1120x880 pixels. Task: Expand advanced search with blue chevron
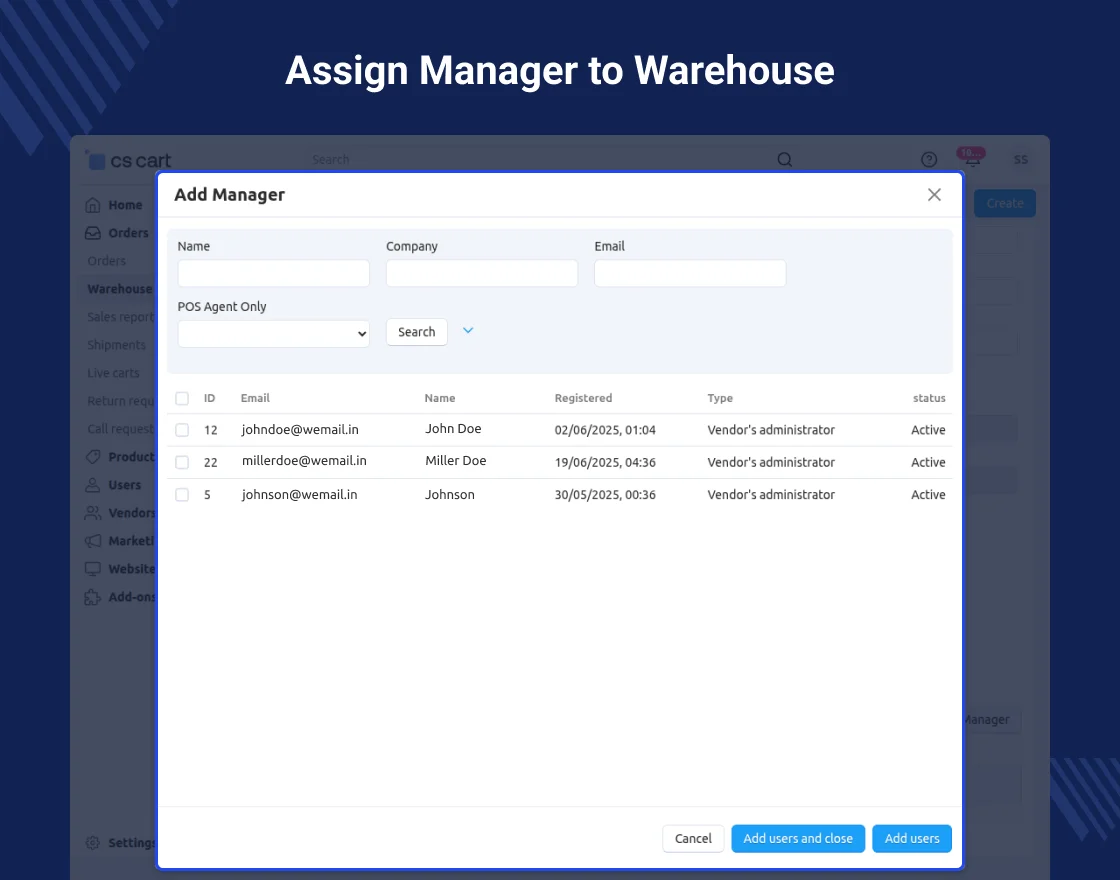467,330
